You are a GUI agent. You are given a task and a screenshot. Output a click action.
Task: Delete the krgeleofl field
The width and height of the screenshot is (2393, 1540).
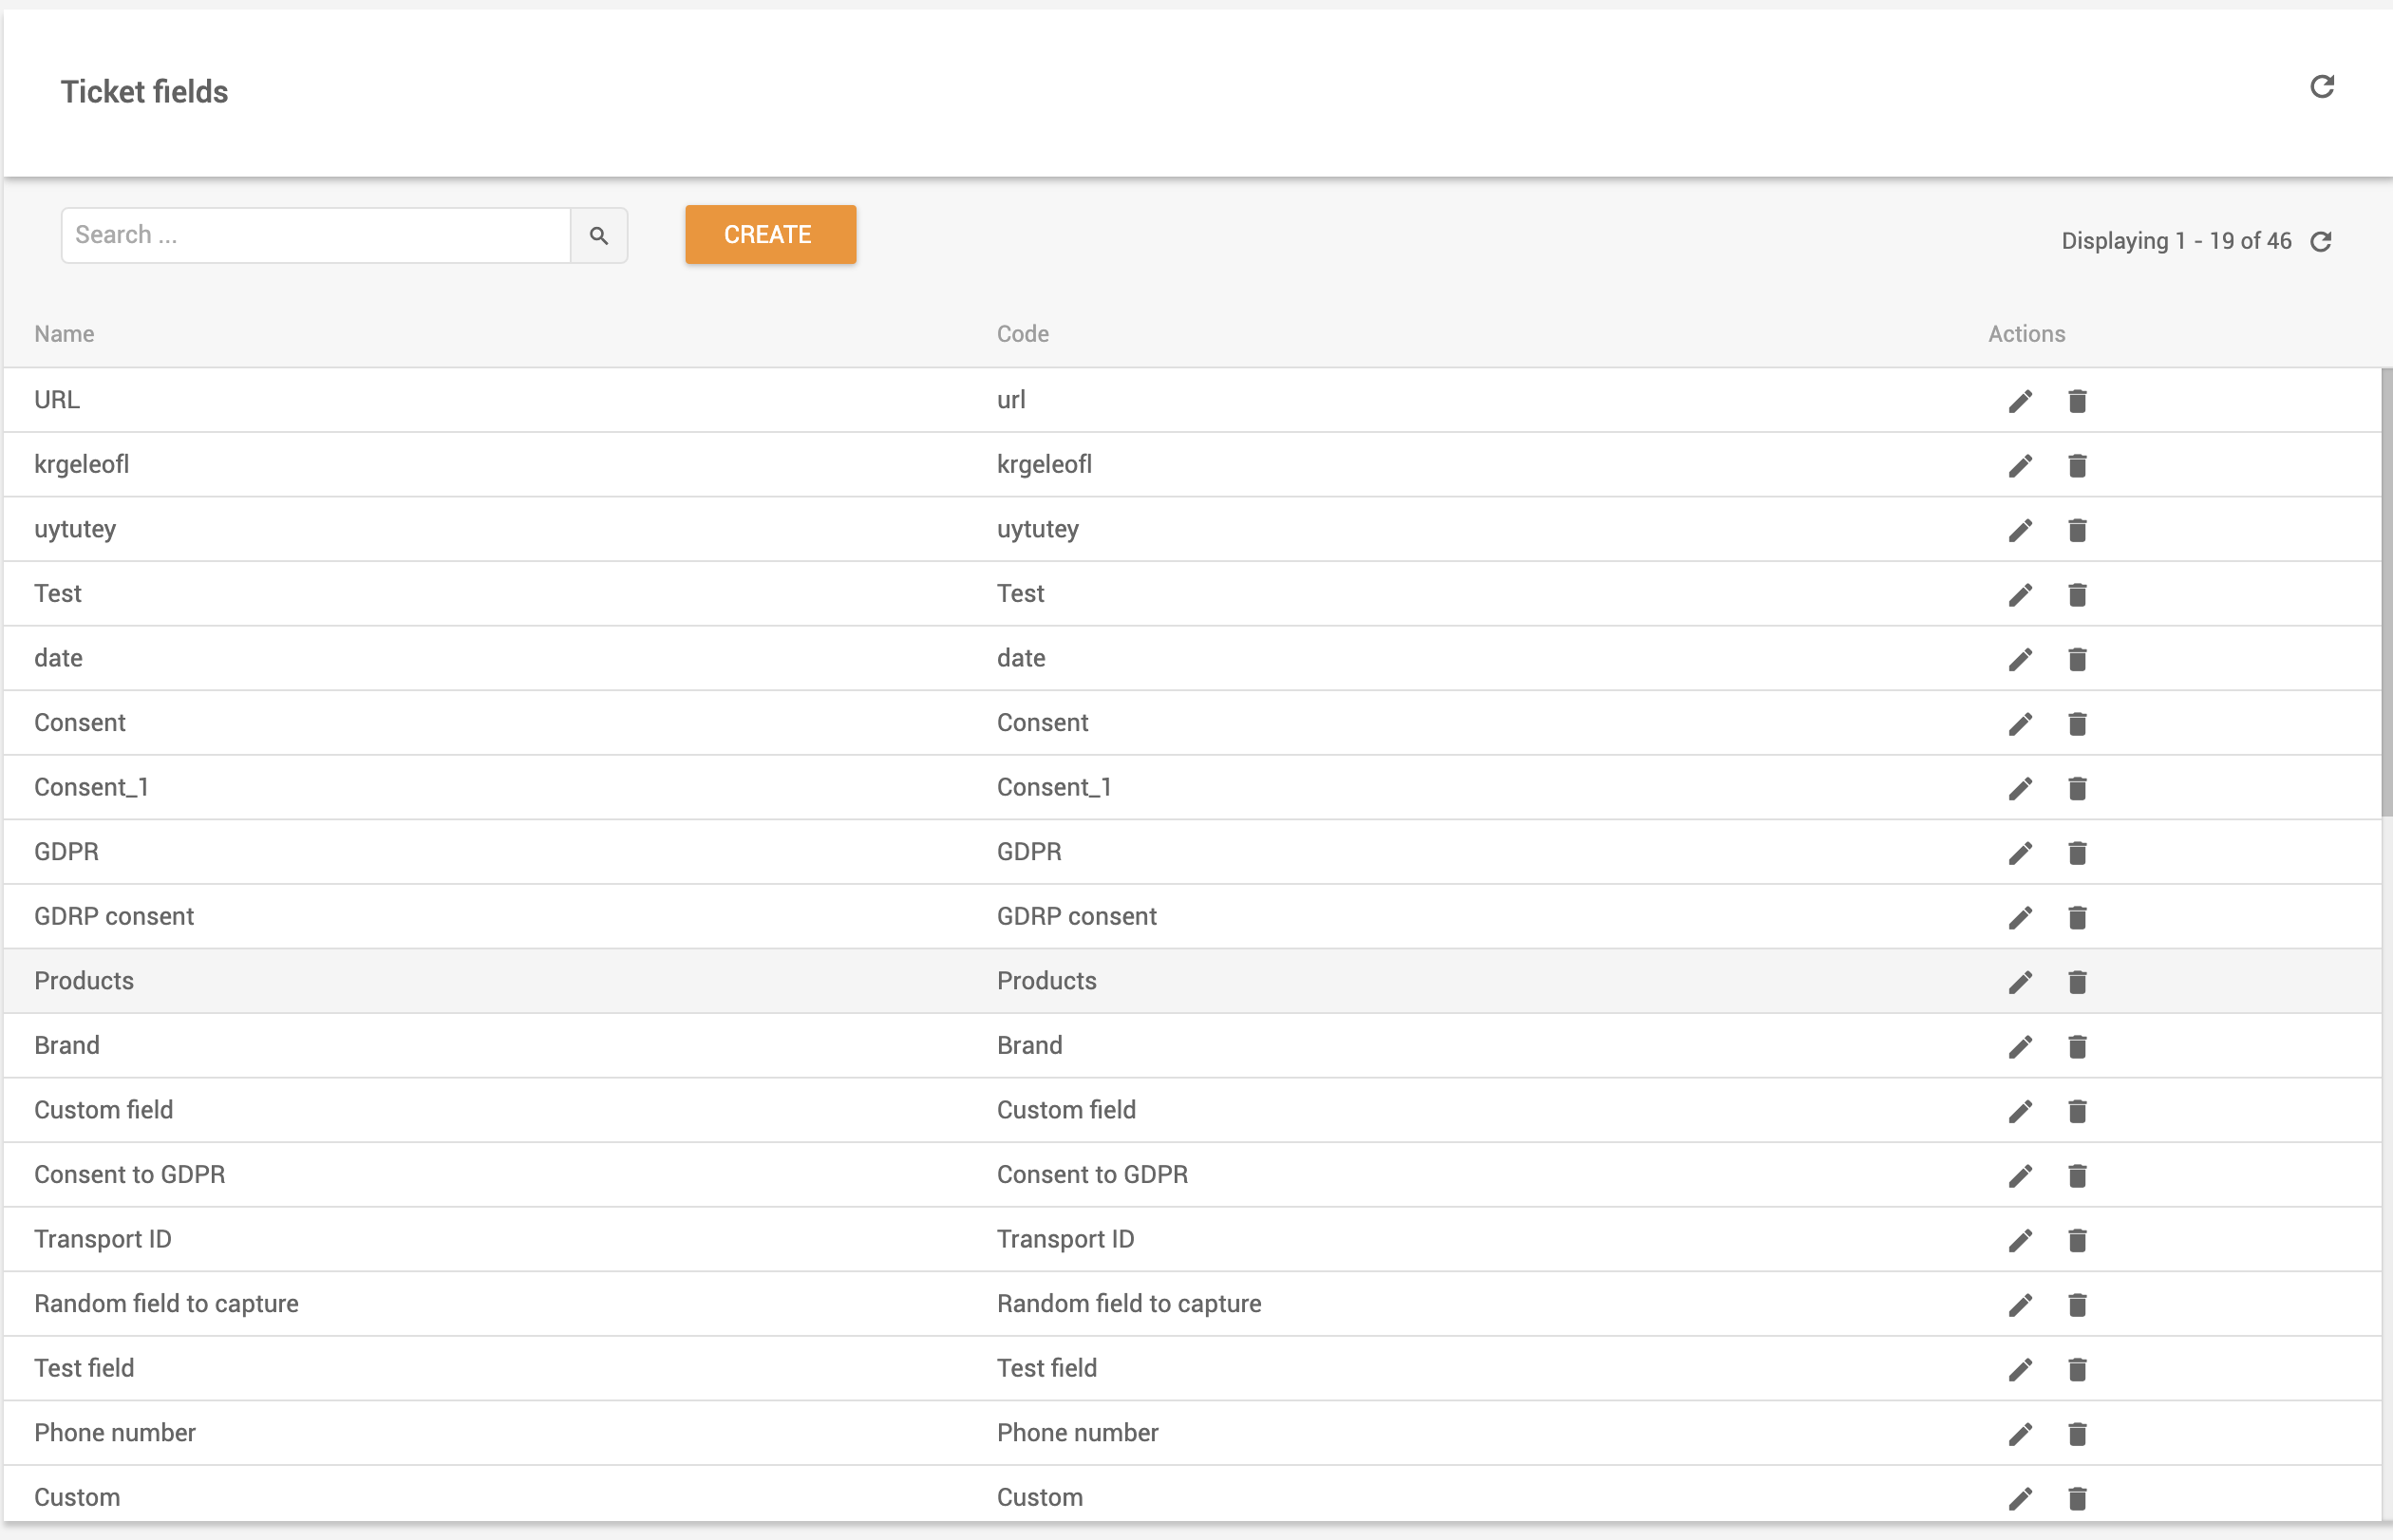(2077, 465)
